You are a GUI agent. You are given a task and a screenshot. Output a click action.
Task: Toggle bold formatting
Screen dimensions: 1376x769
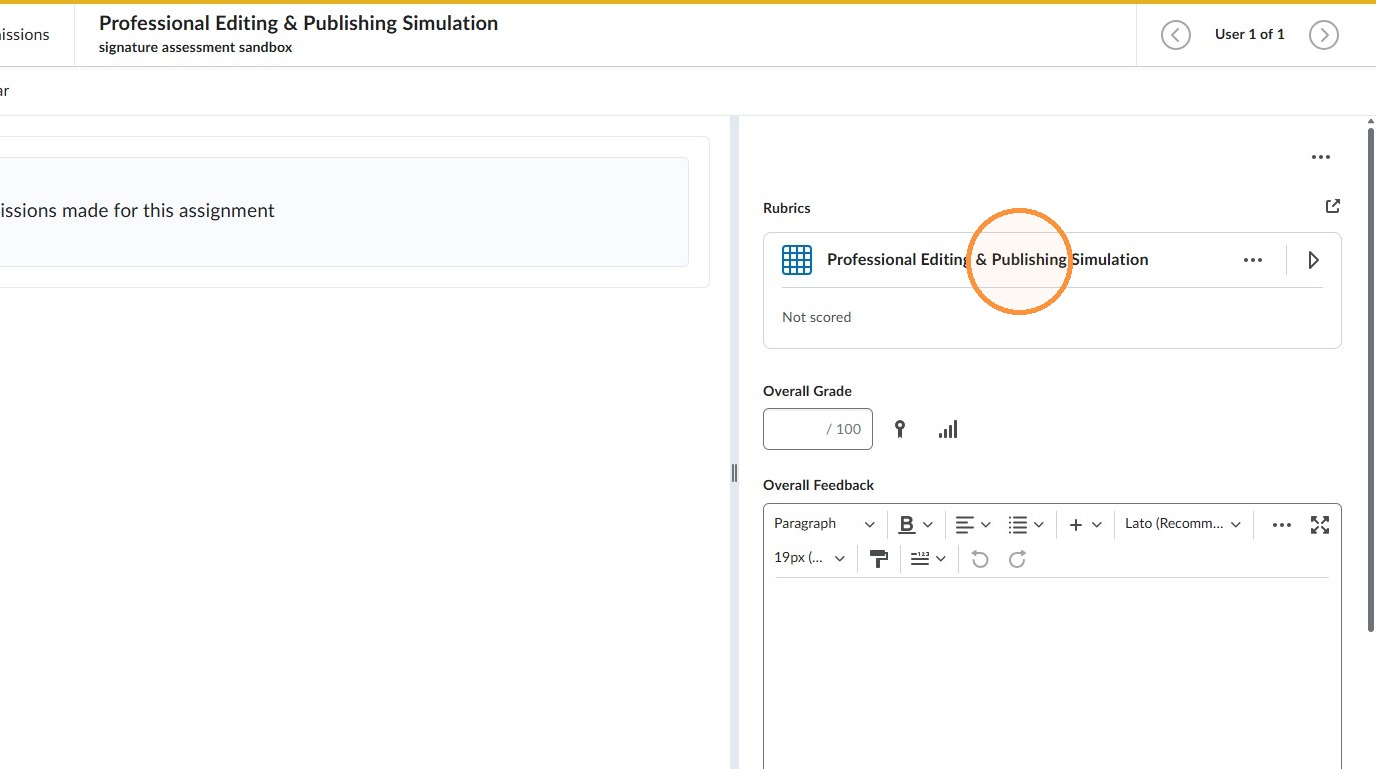click(x=907, y=524)
